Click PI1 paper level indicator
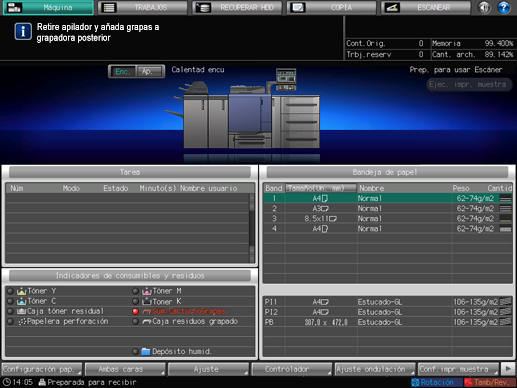This screenshot has width=517, height=388. [505, 302]
